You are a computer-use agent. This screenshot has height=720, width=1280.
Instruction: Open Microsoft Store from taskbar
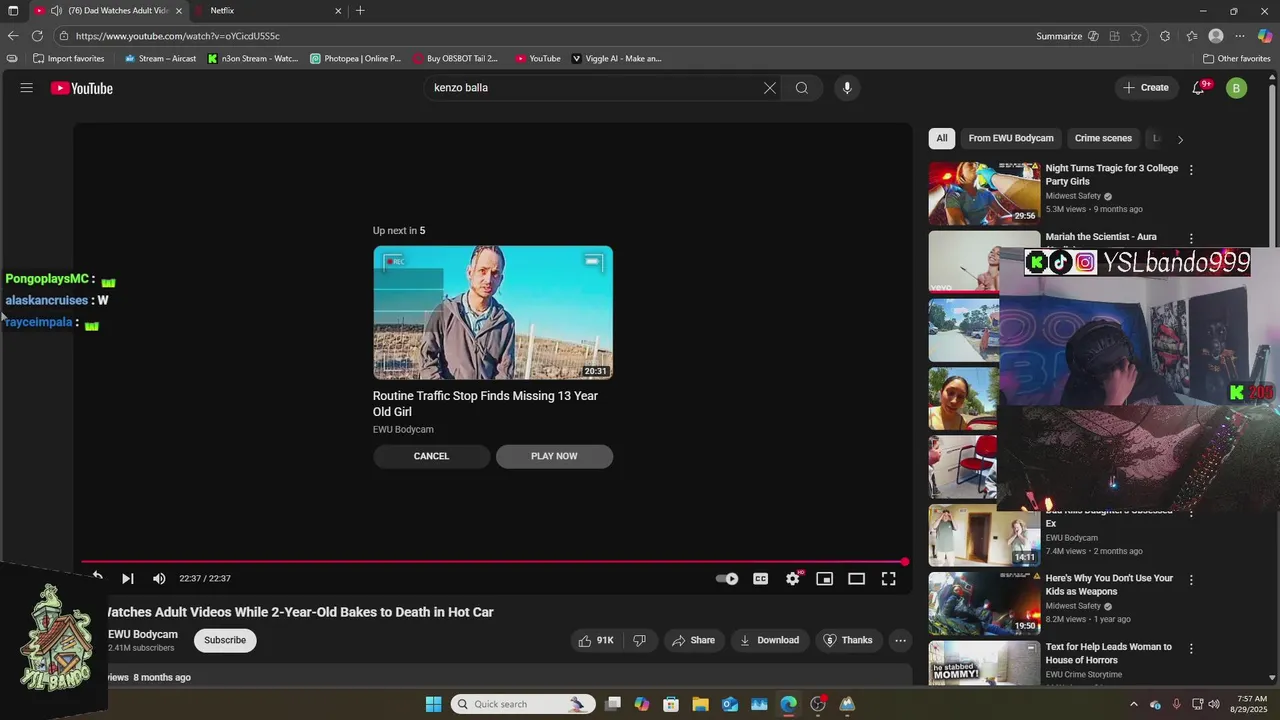coord(671,704)
